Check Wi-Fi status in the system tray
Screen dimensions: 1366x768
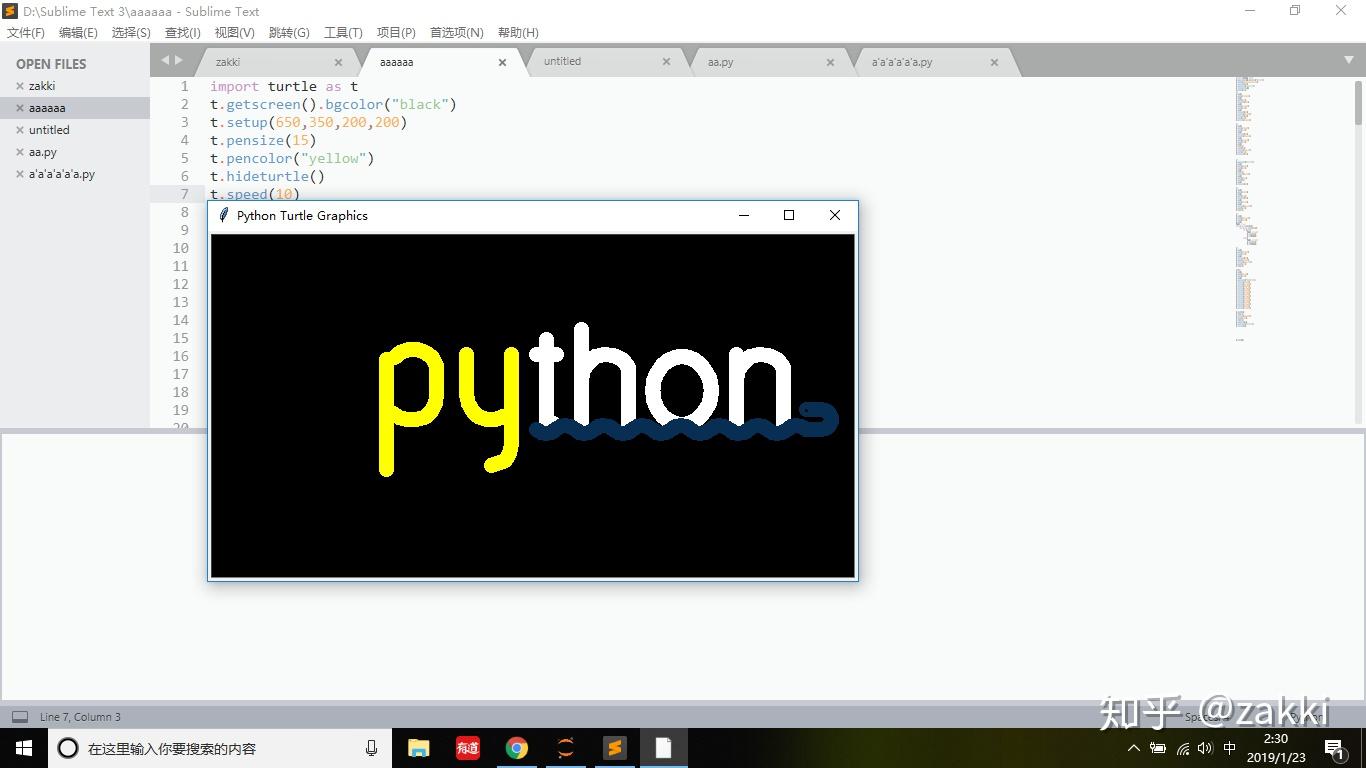1181,747
